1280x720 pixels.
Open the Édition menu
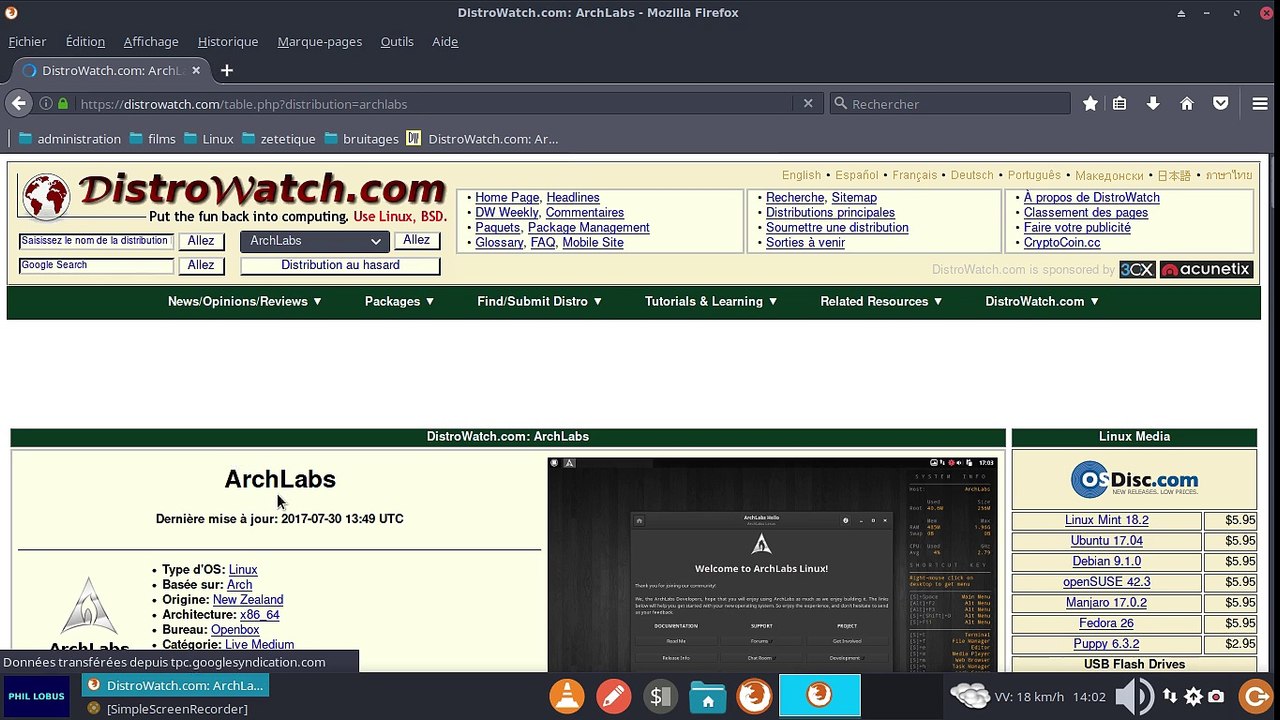[x=85, y=41]
